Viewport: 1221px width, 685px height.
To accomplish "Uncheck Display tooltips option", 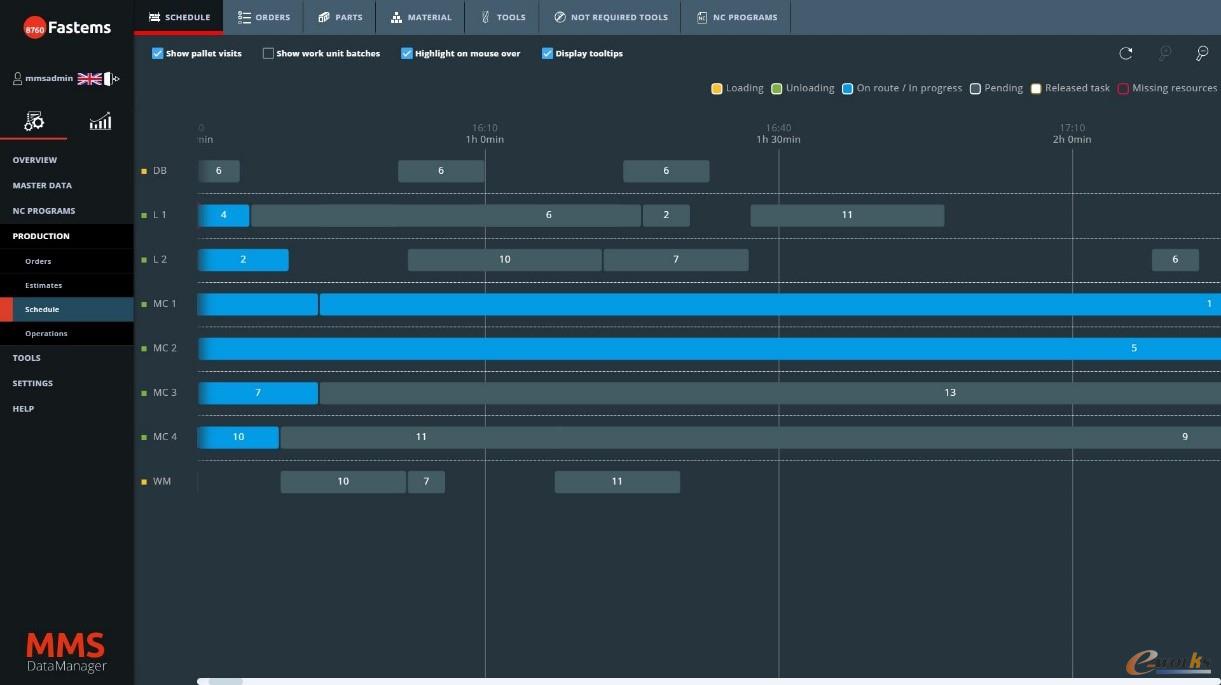I will (547, 53).
